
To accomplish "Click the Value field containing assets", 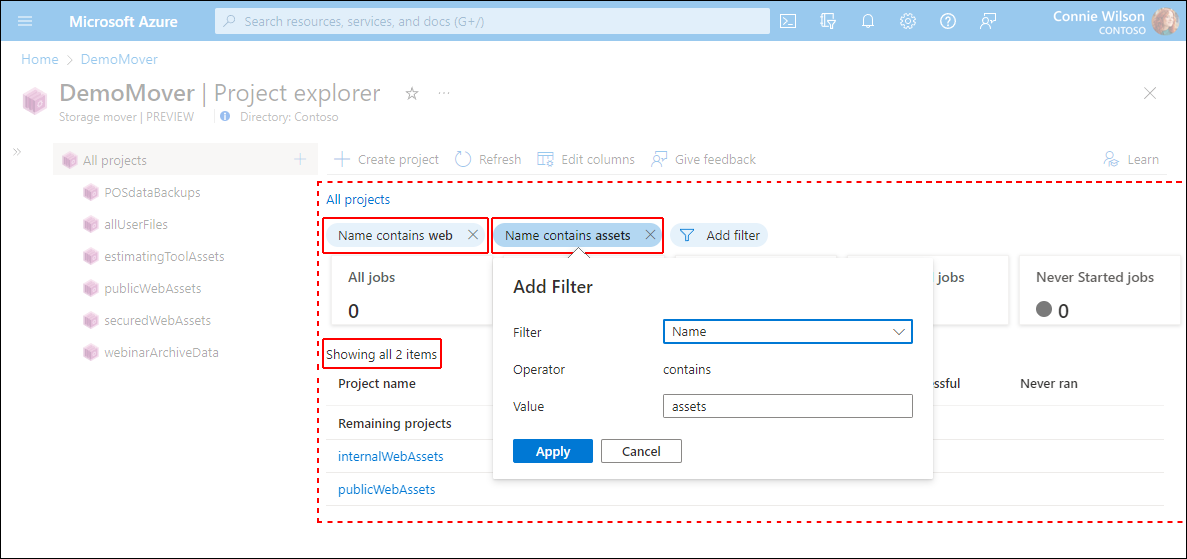I will 787,407.
